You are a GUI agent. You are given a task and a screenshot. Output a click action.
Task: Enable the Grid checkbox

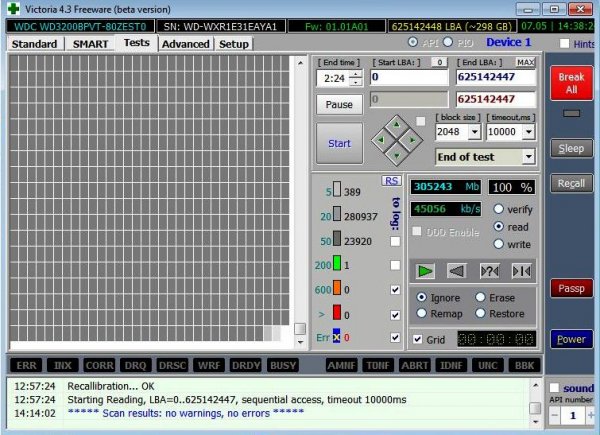point(418,339)
